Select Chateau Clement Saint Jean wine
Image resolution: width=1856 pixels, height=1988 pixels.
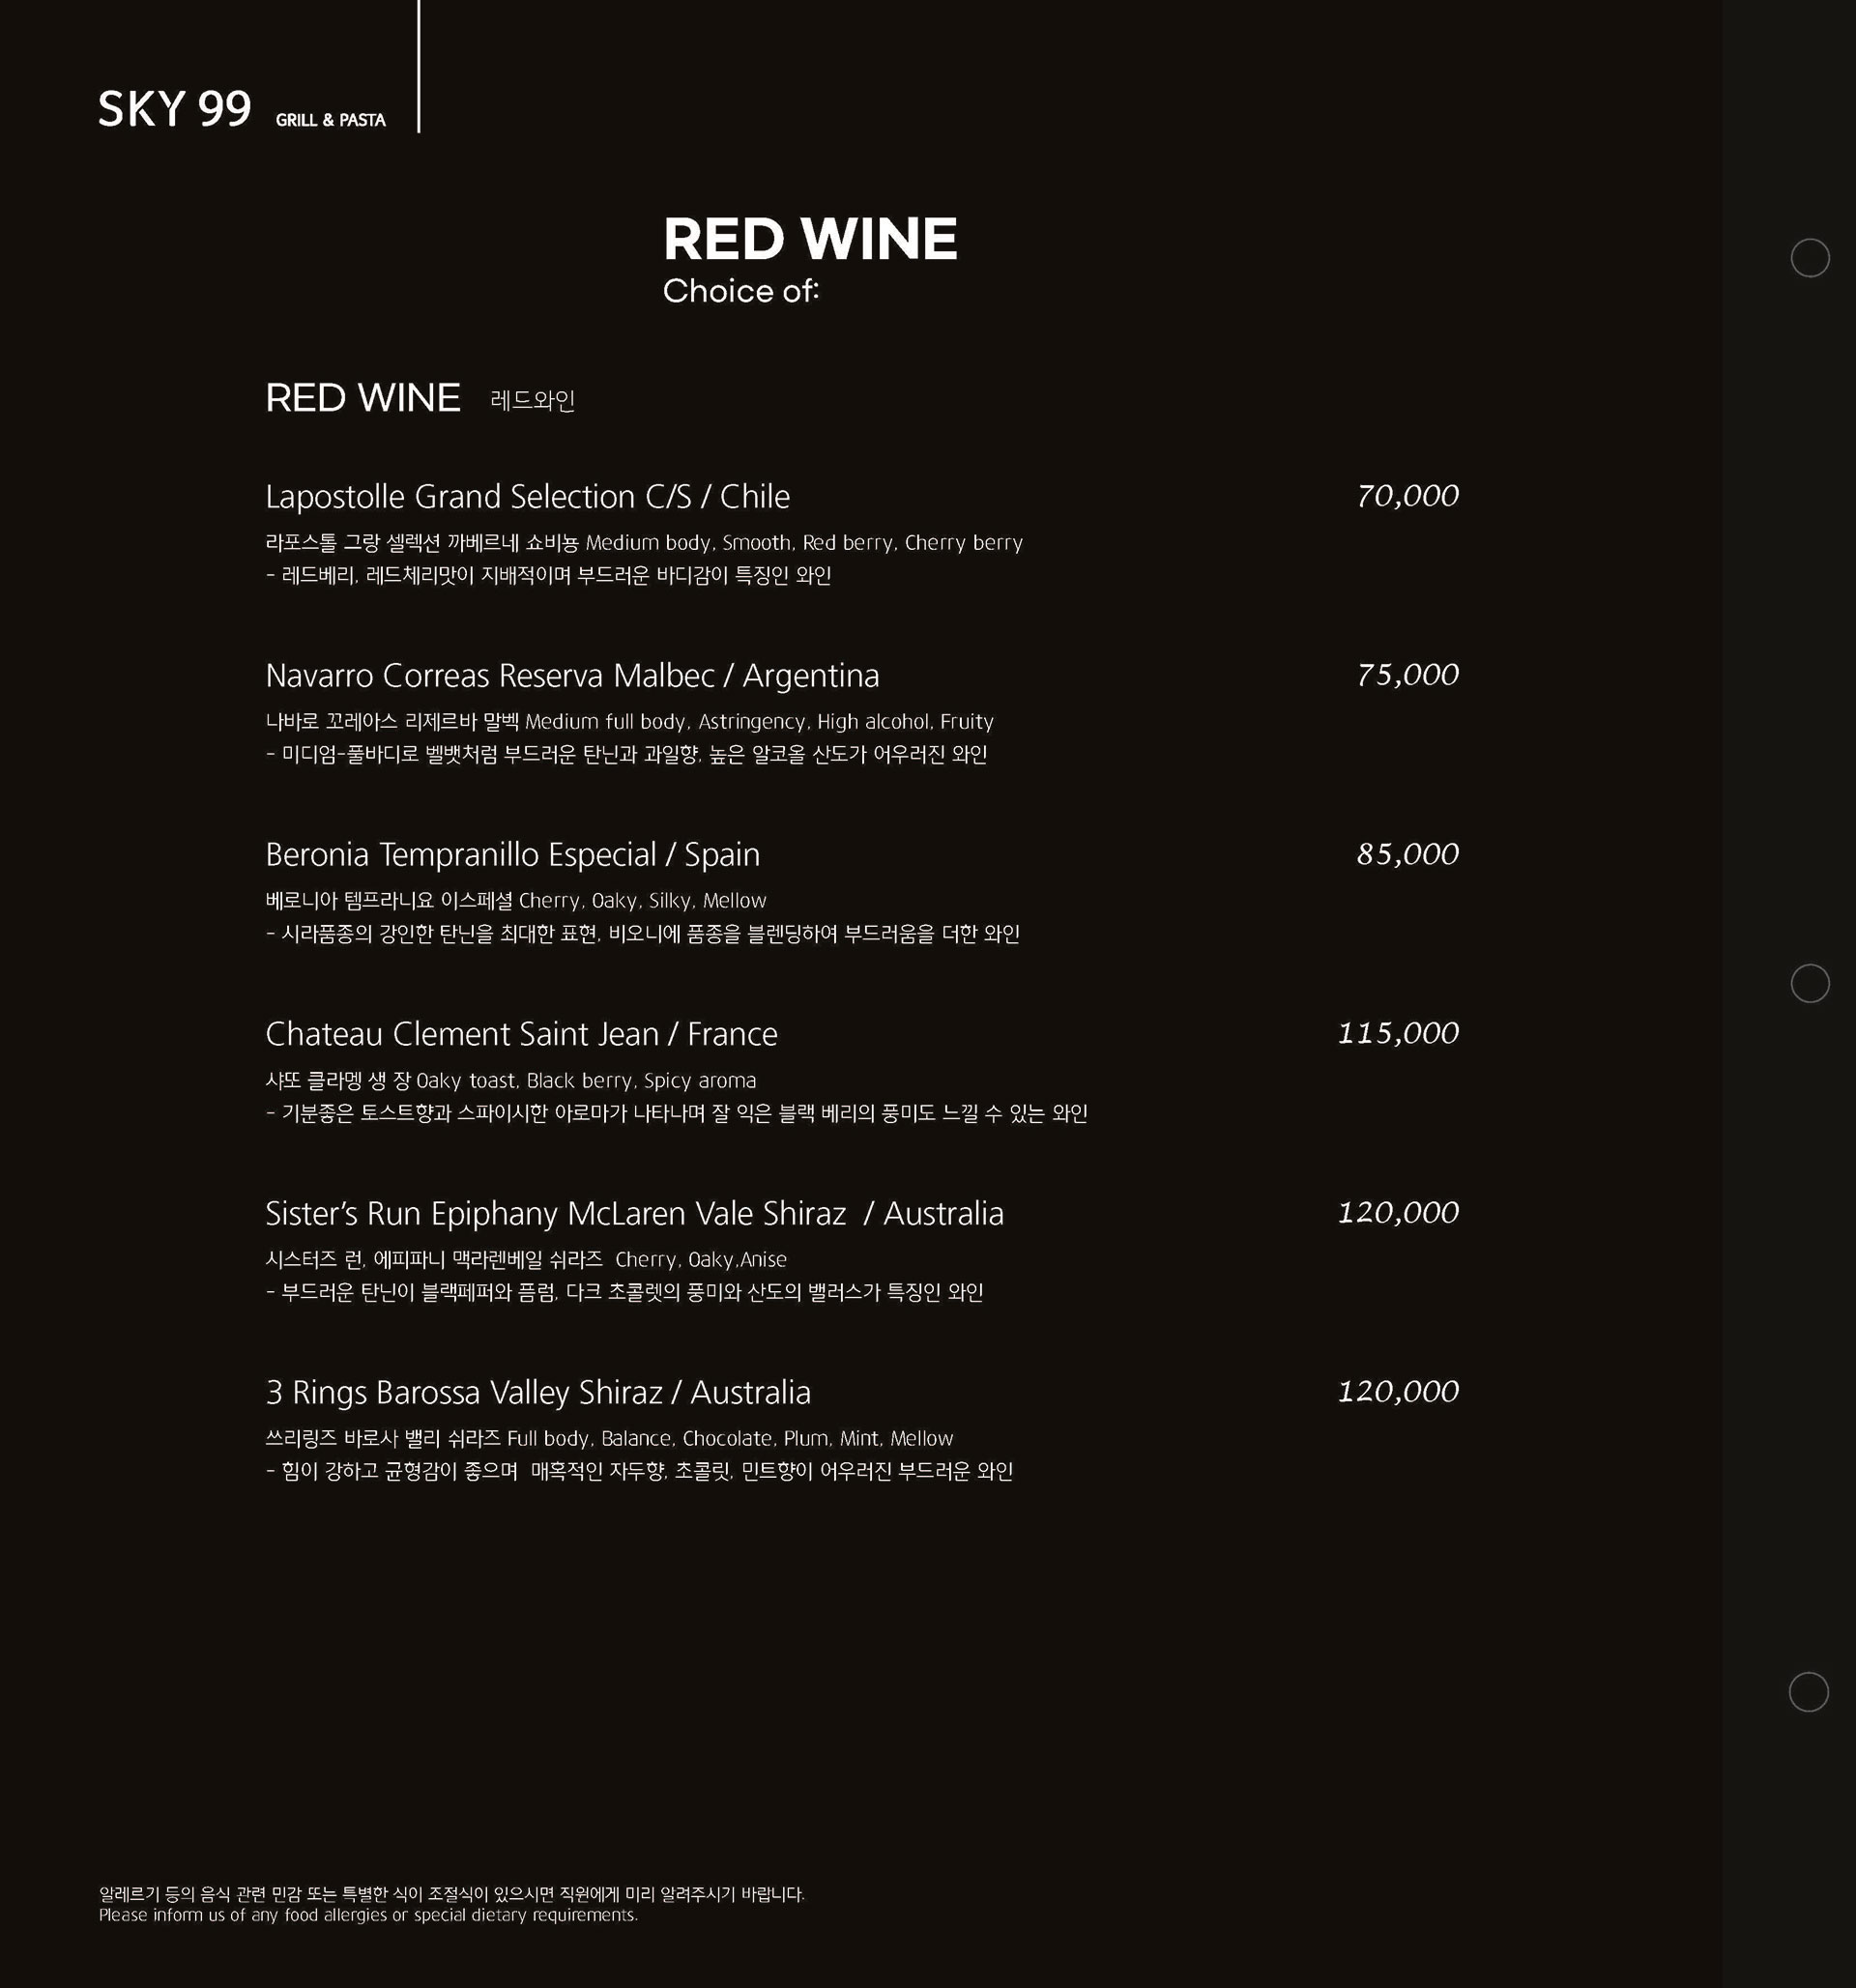tap(521, 1033)
